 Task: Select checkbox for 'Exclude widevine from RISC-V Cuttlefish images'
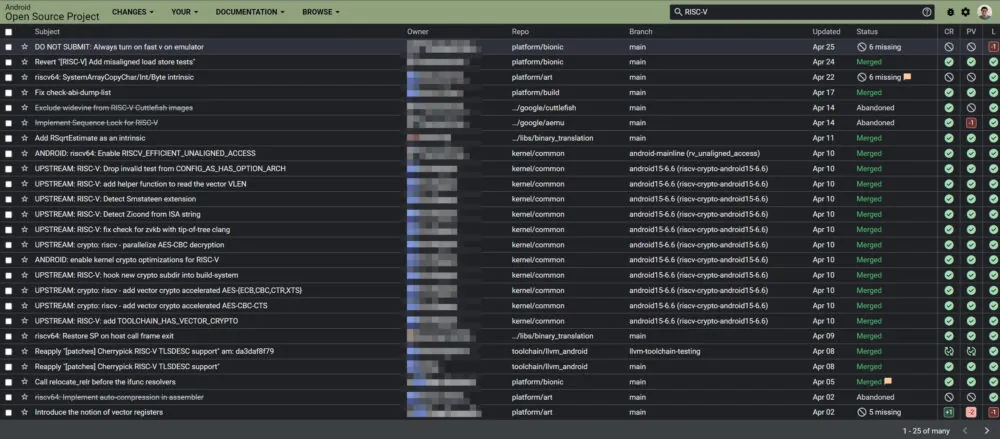click(8, 108)
